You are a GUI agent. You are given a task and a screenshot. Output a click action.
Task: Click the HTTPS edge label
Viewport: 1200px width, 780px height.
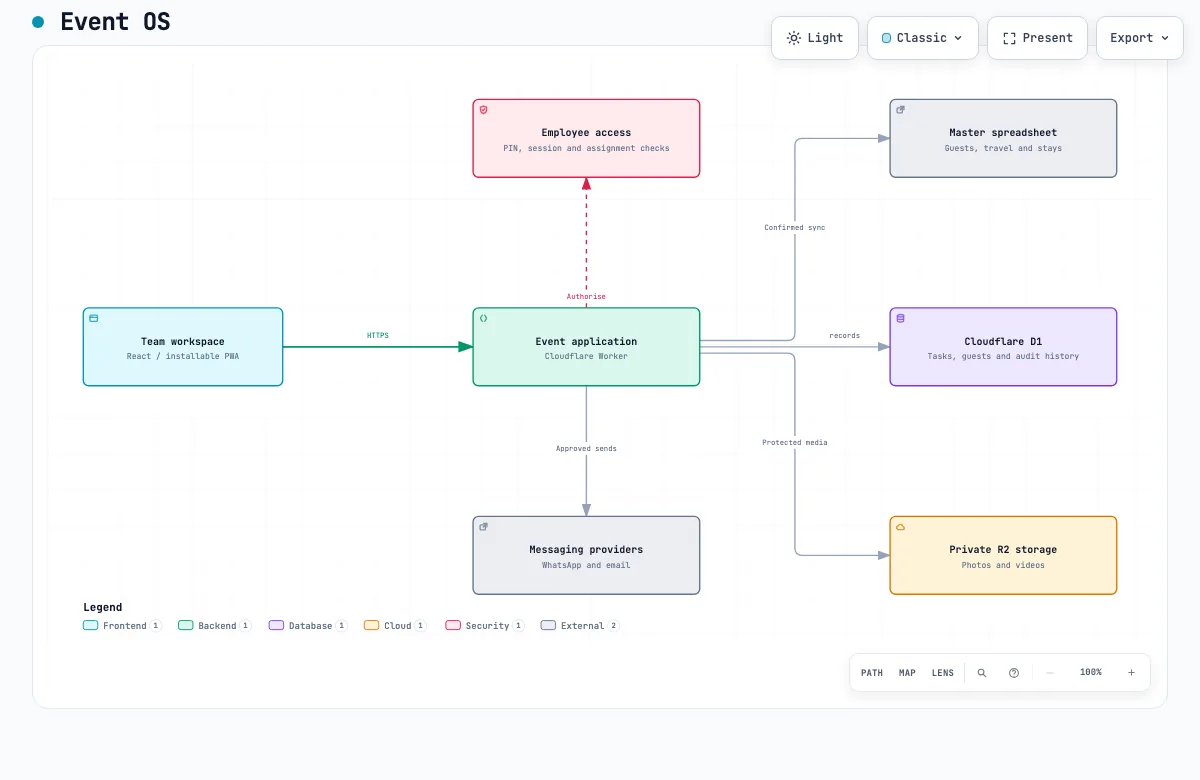coord(378,336)
